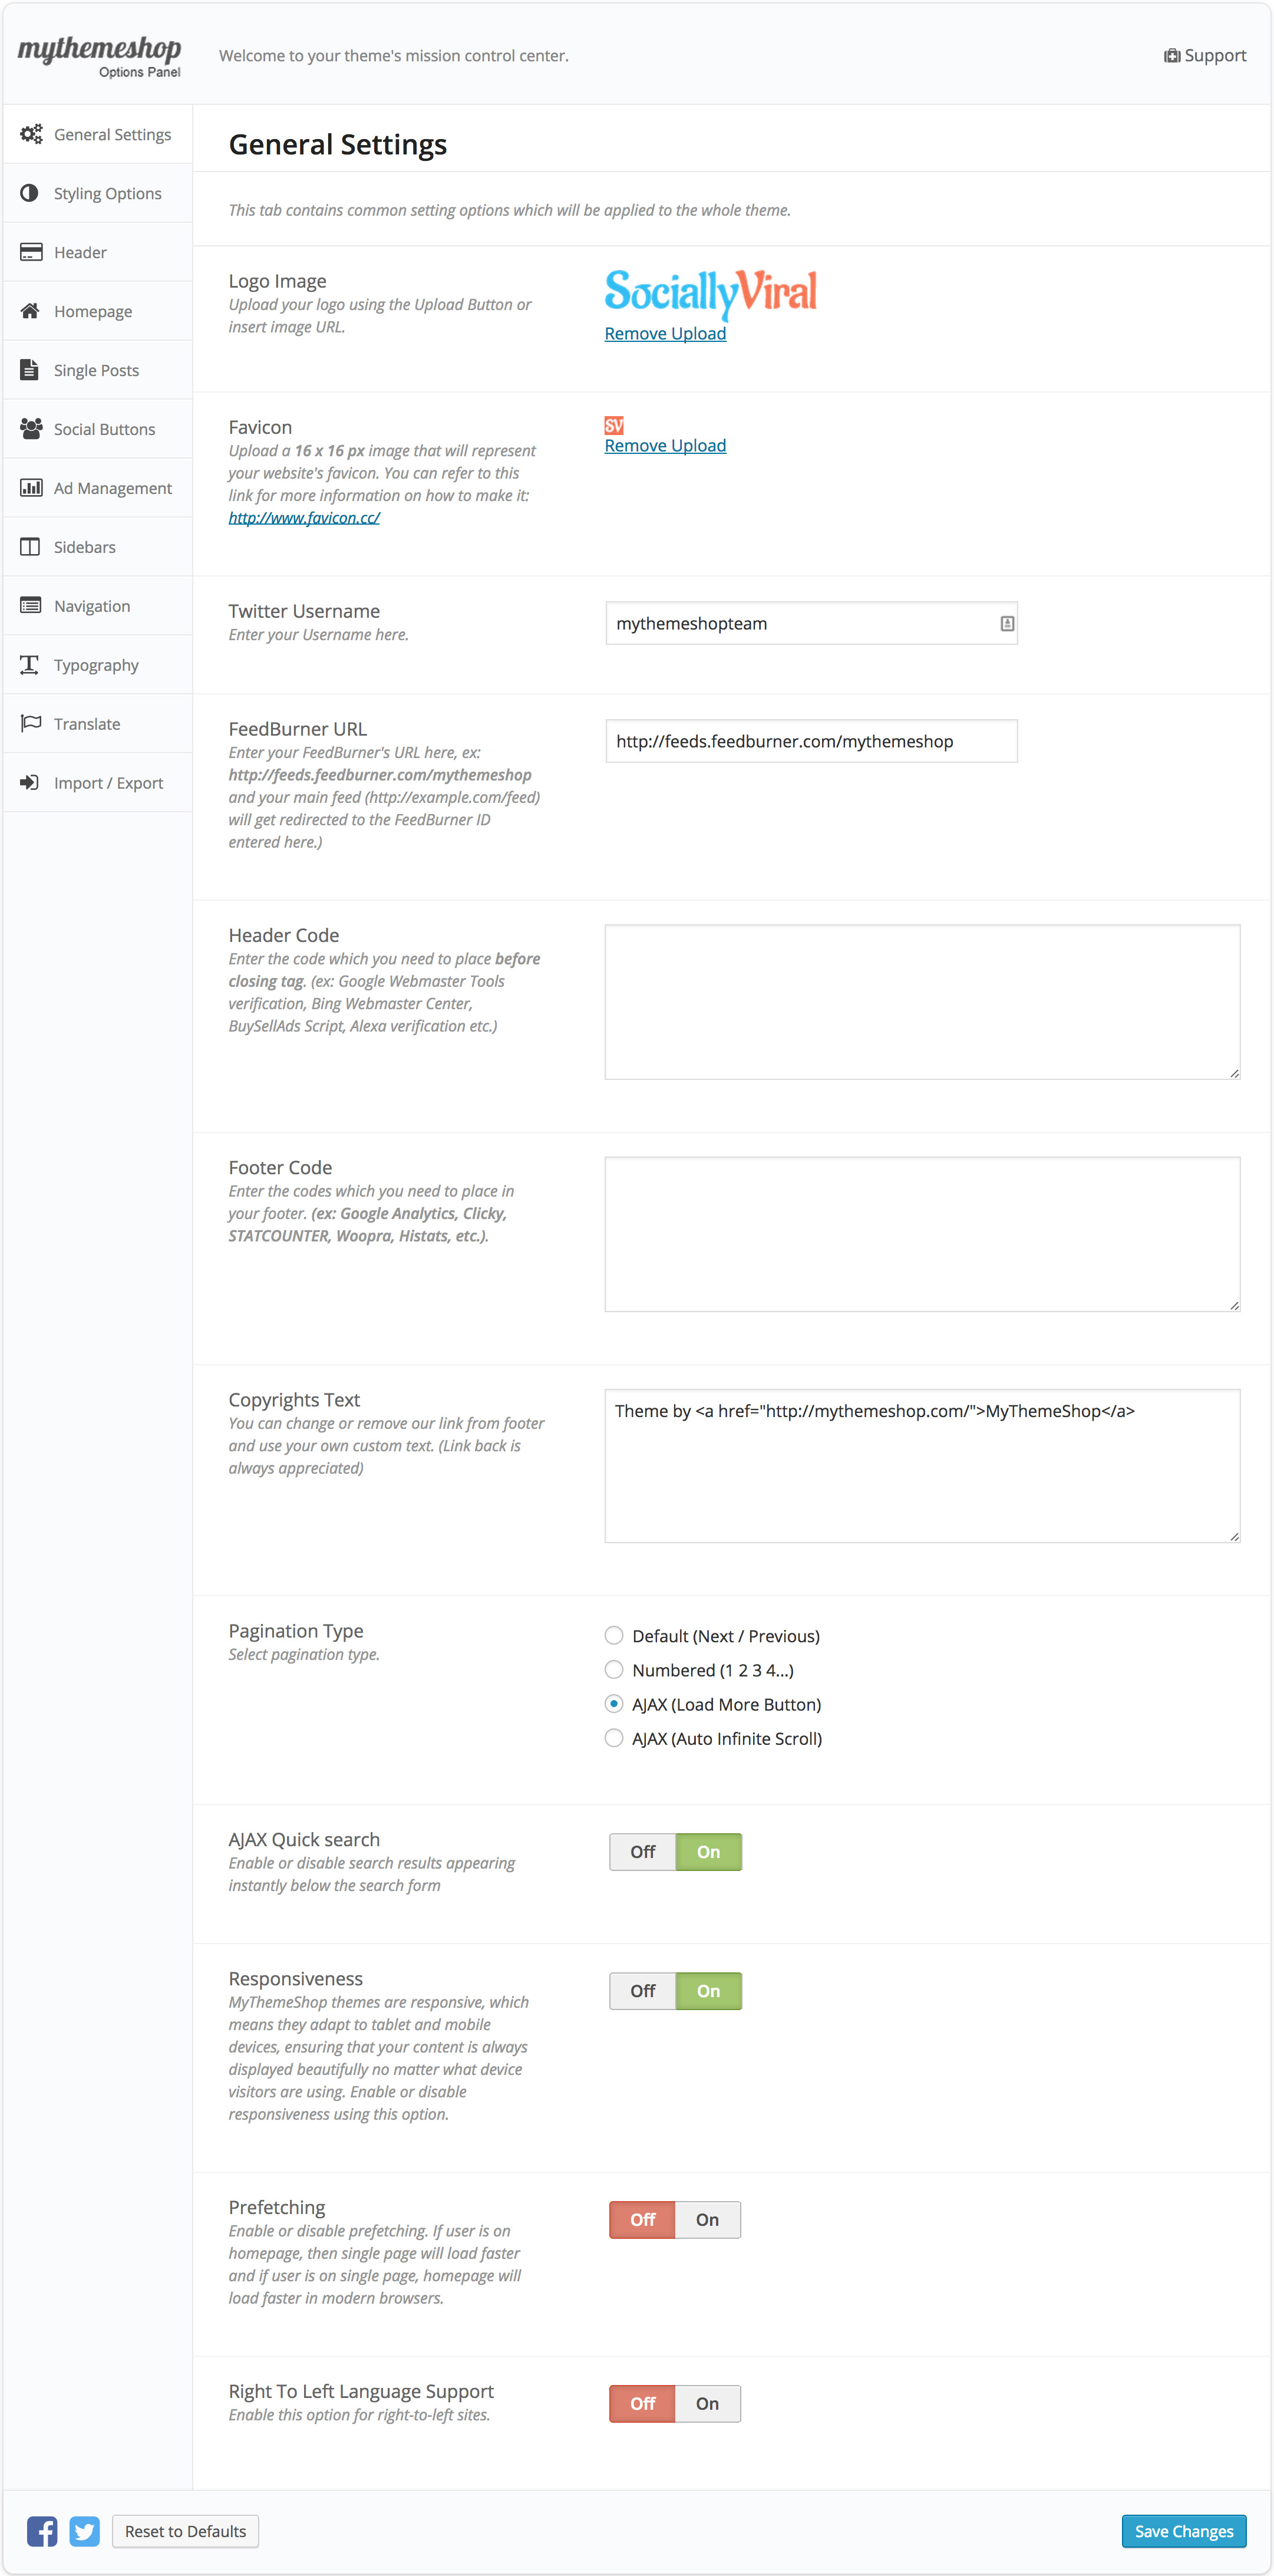Select Numbered (1 2 3 4...) pagination
The height and width of the screenshot is (2576, 1274).
[x=614, y=1670]
